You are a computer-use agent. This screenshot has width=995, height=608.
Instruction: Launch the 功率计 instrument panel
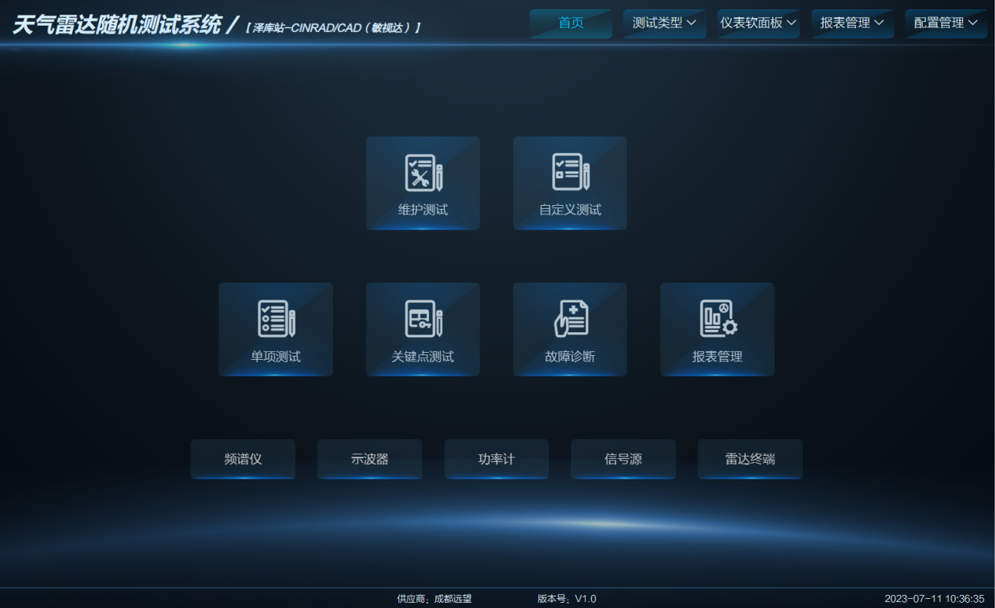496,459
